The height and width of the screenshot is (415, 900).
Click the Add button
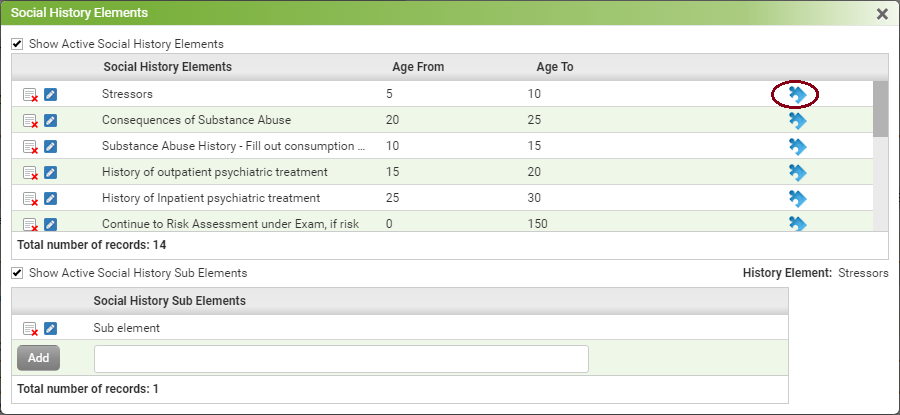click(x=38, y=358)
